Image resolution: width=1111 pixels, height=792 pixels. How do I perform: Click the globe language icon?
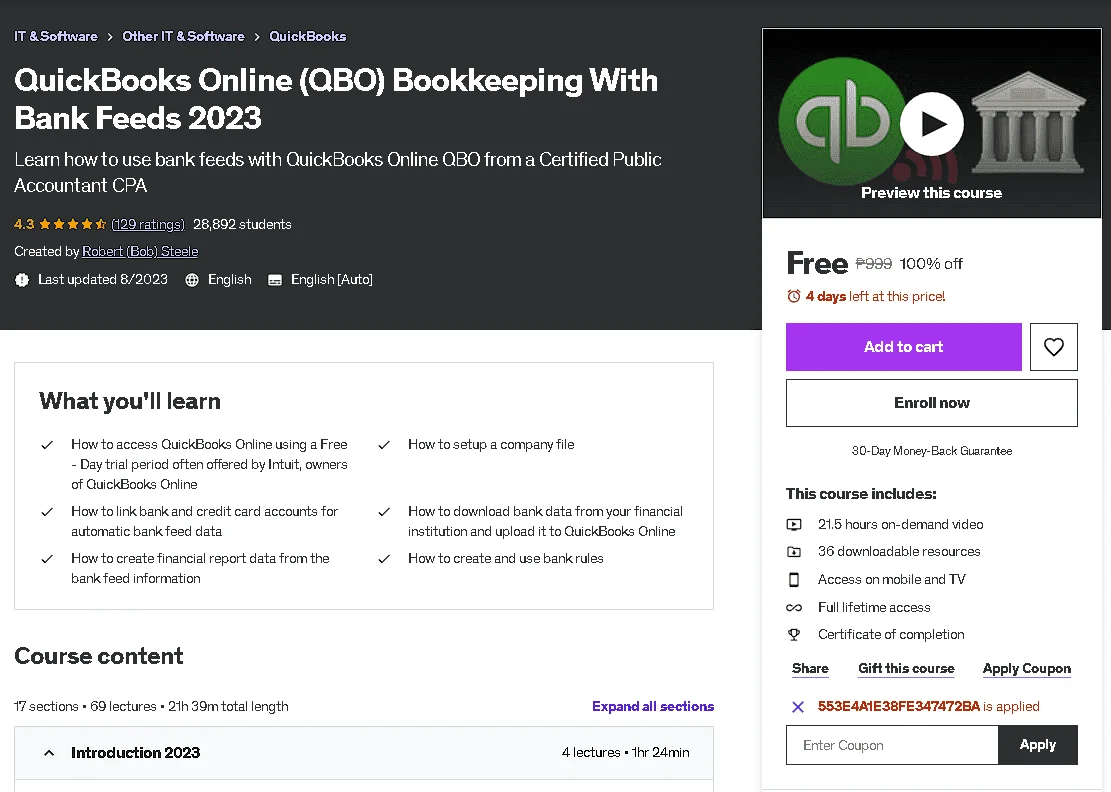191,280
